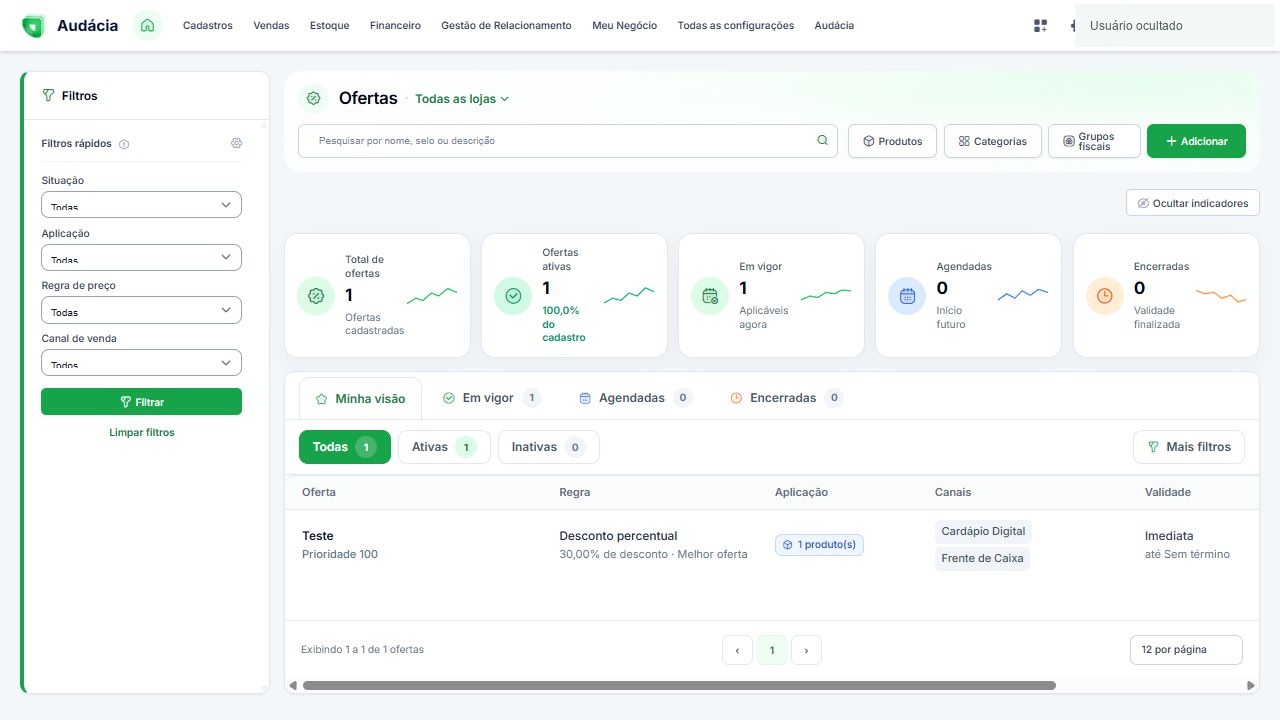Click the Filtrar button
Screen dimensions: 1280x720
[141, 402]
